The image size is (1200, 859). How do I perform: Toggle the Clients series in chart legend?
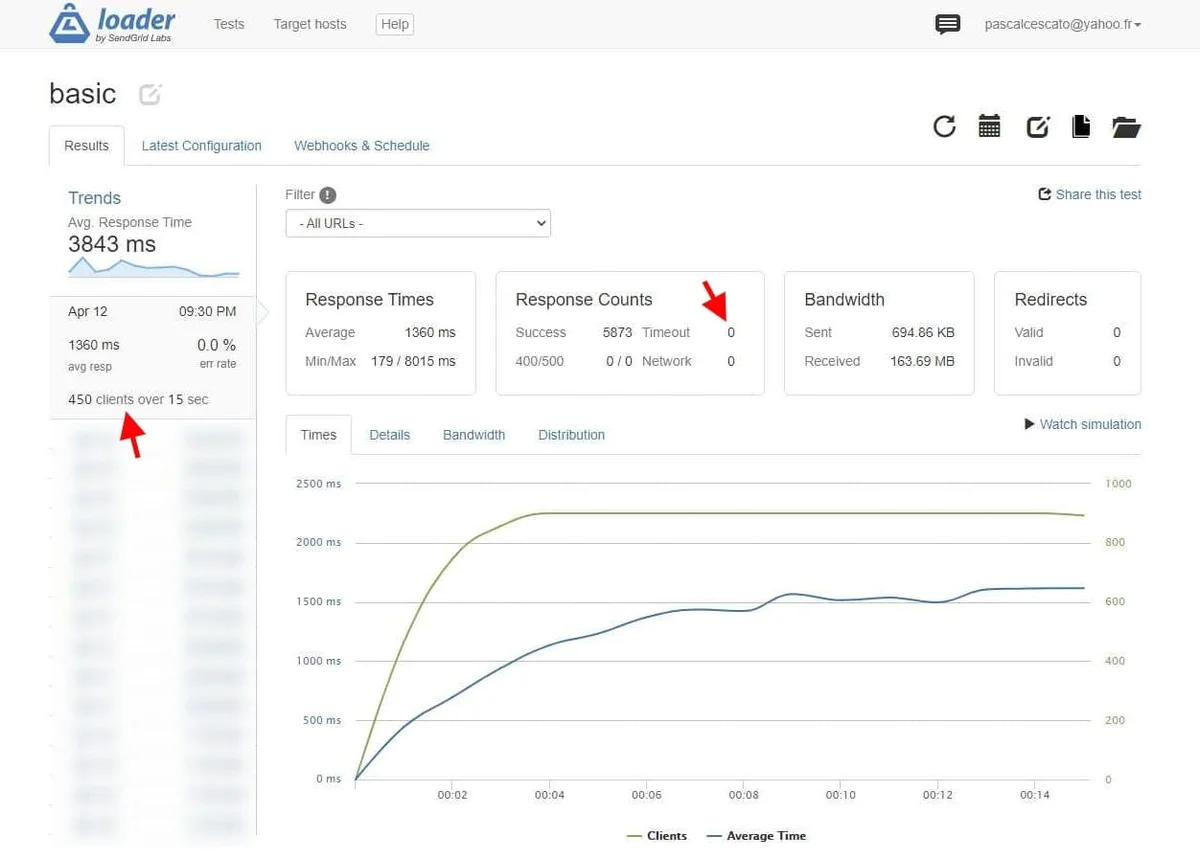pos(657,836)
